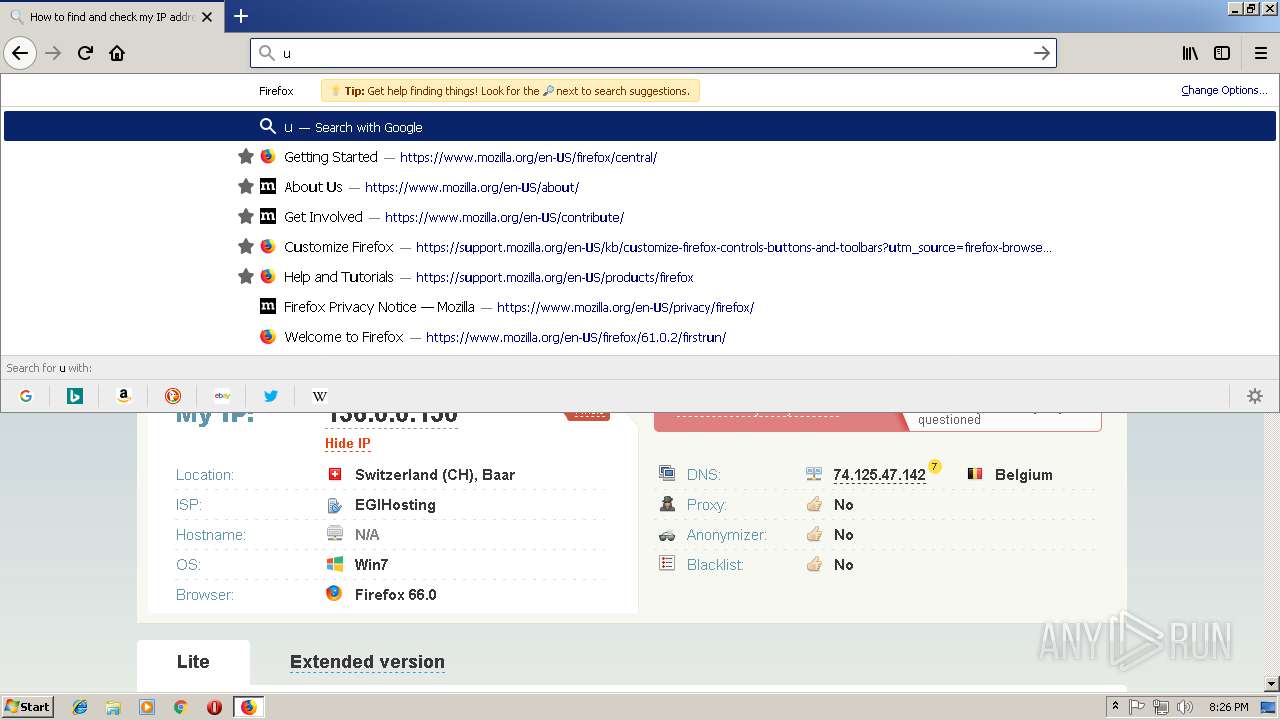Search with Twitter one-off icon
This screenshot has height=720, width=1280.
point(270,396)
